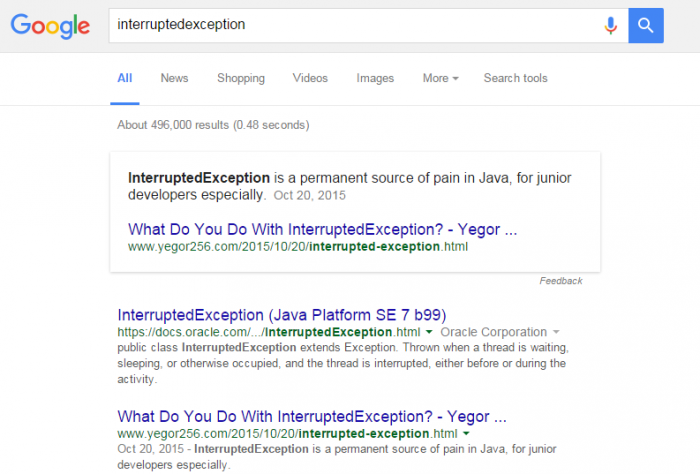Open Search tools options
Viewport: 700px width, 474px height.
(x=515, y=78)
